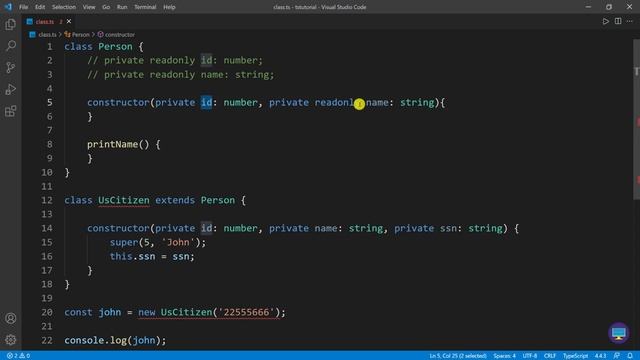Click the '22555666' string on line 20
640x360 pixels.
pos(247,312)
